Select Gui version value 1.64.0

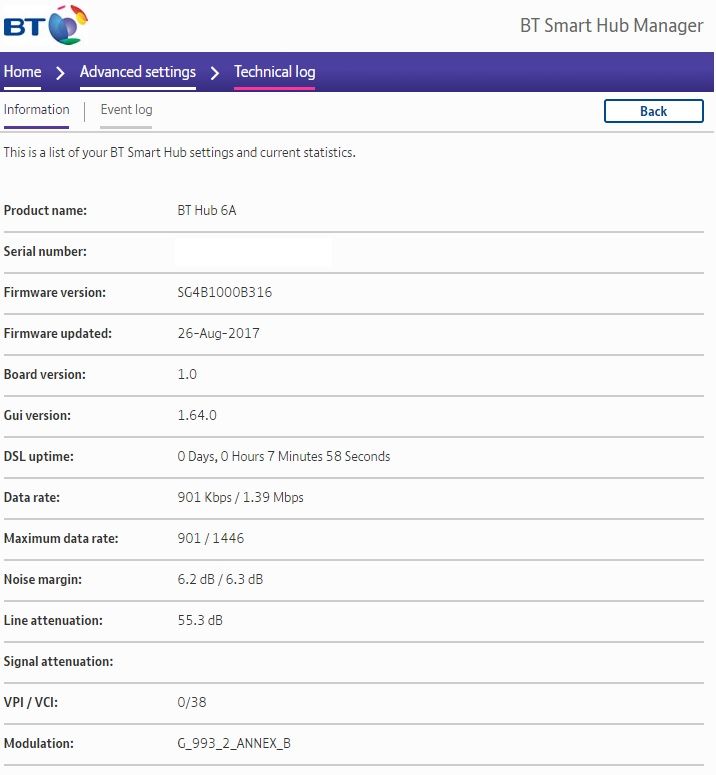point(197,415)
